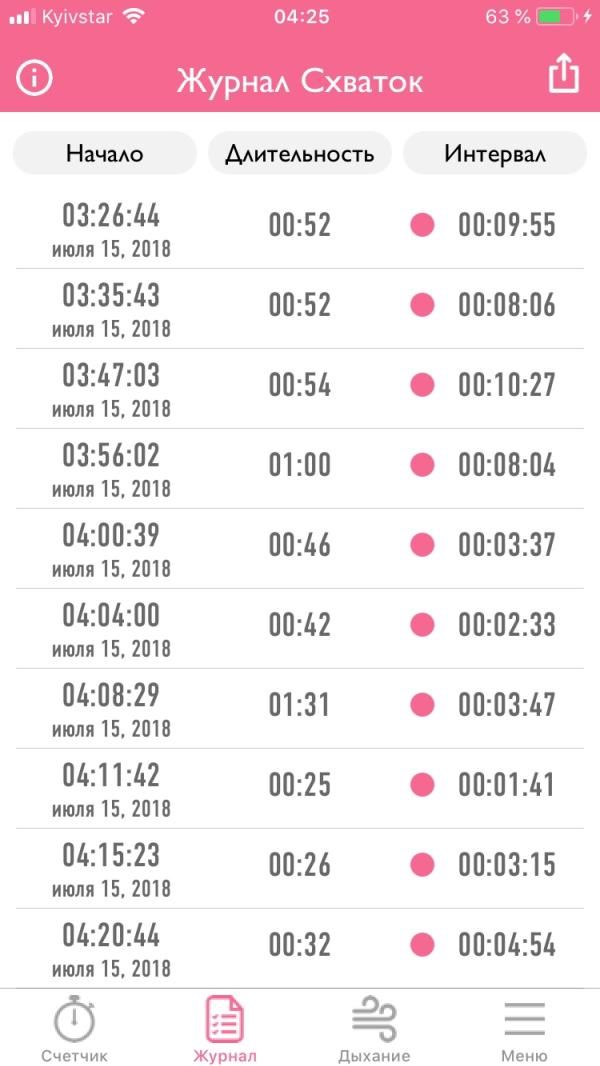The image size is (600, 1066).
Task: Select the contraction starting at 04:20:44
Action: click(x=300, y=949)
